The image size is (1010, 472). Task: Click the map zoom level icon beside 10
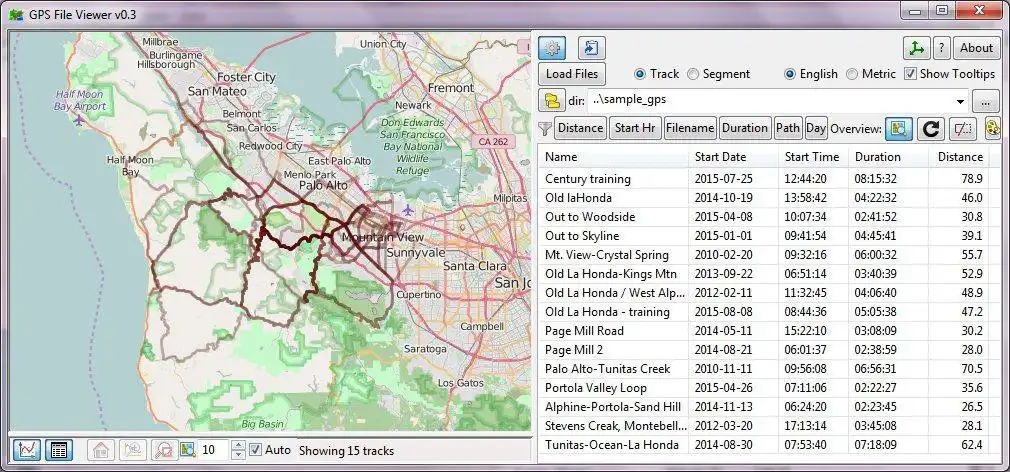187,449
